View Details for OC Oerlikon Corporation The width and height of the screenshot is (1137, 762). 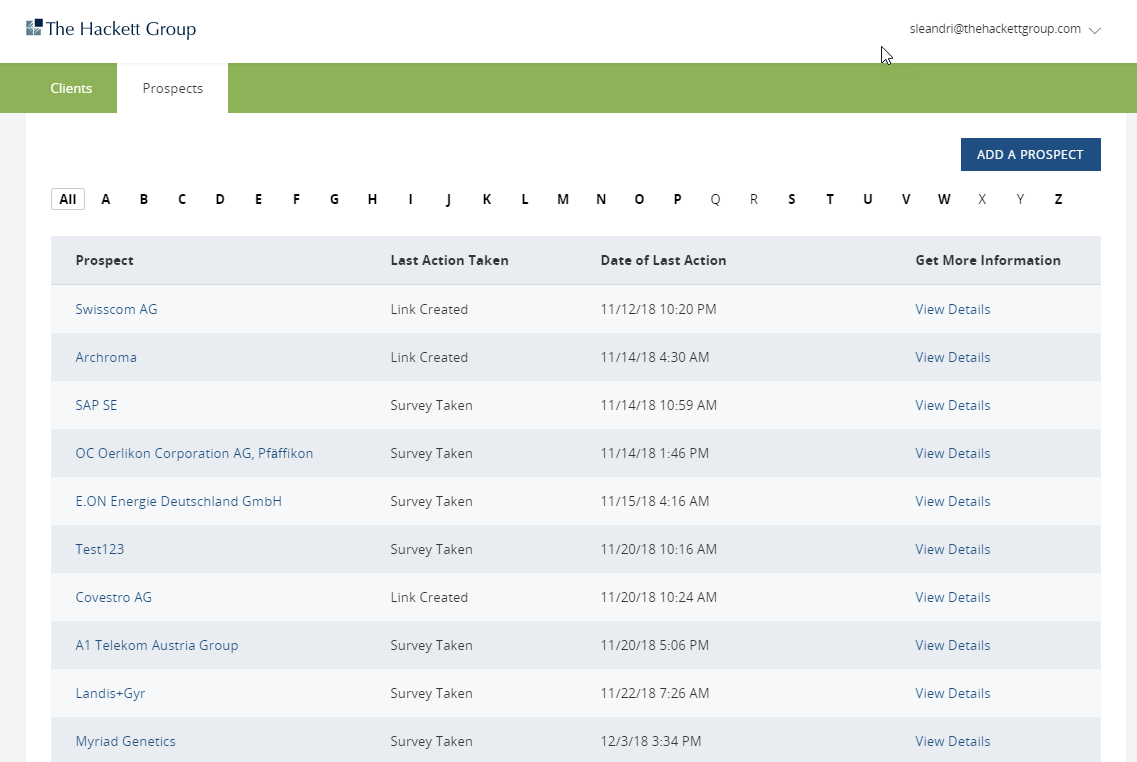click(953, 453)
